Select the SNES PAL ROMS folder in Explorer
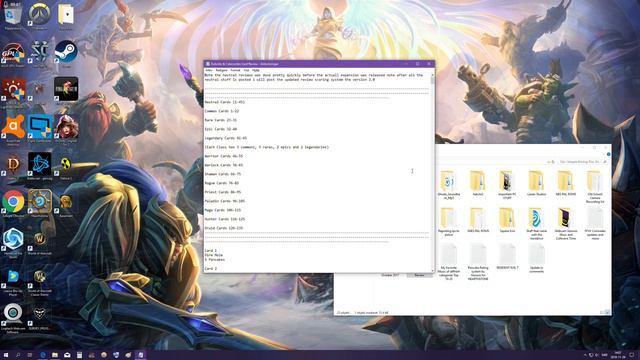Screen dimensions: 640x360 (478, 220)
